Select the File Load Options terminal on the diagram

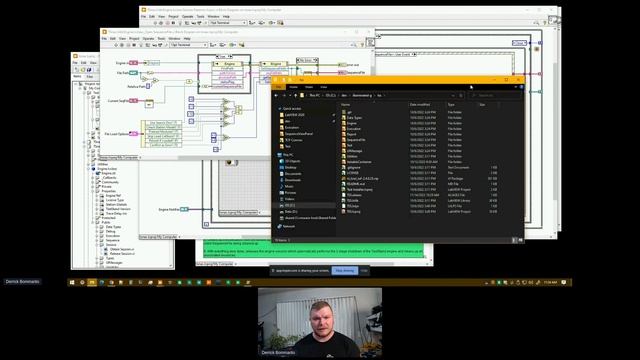click(133, 133)
